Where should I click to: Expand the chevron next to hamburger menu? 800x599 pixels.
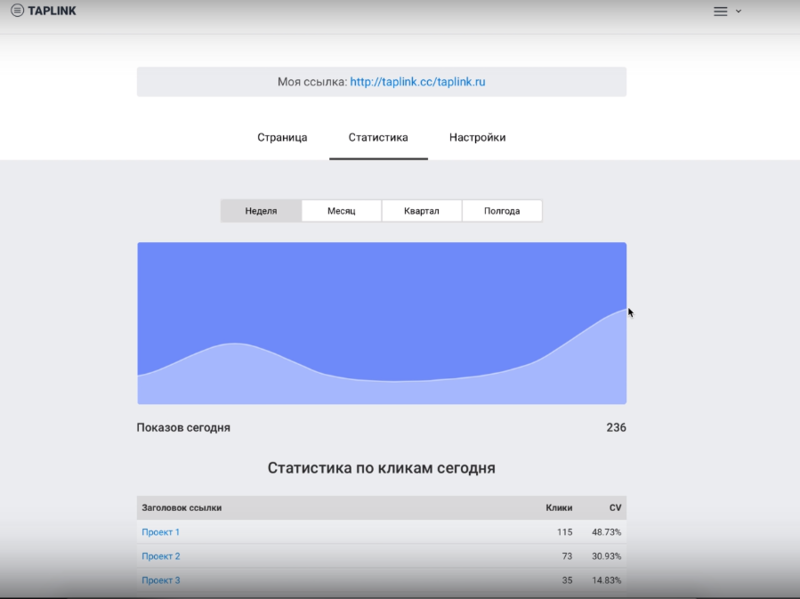pyautogui.click(x=739, y=12)
